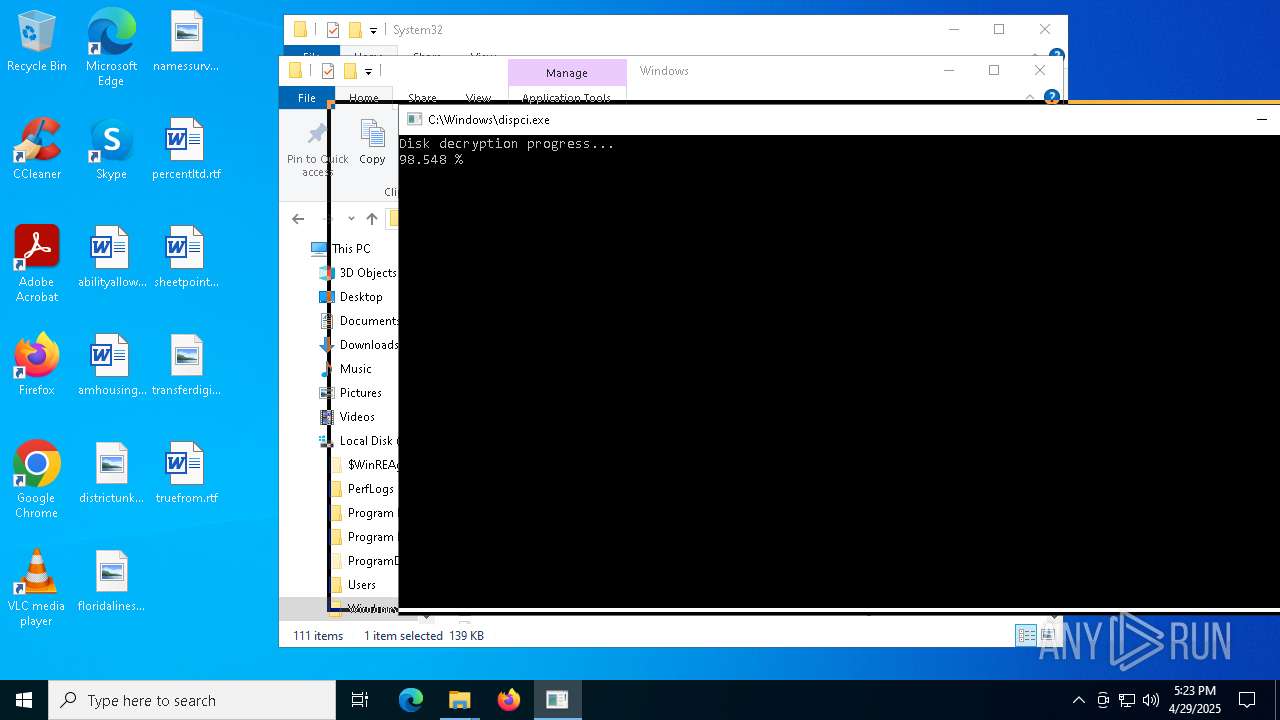Viewport: 1280px width, 720px height.
Task: Open Customize Quick Access Toolbar dropdown in Windows window
Action: click(368, 71)
